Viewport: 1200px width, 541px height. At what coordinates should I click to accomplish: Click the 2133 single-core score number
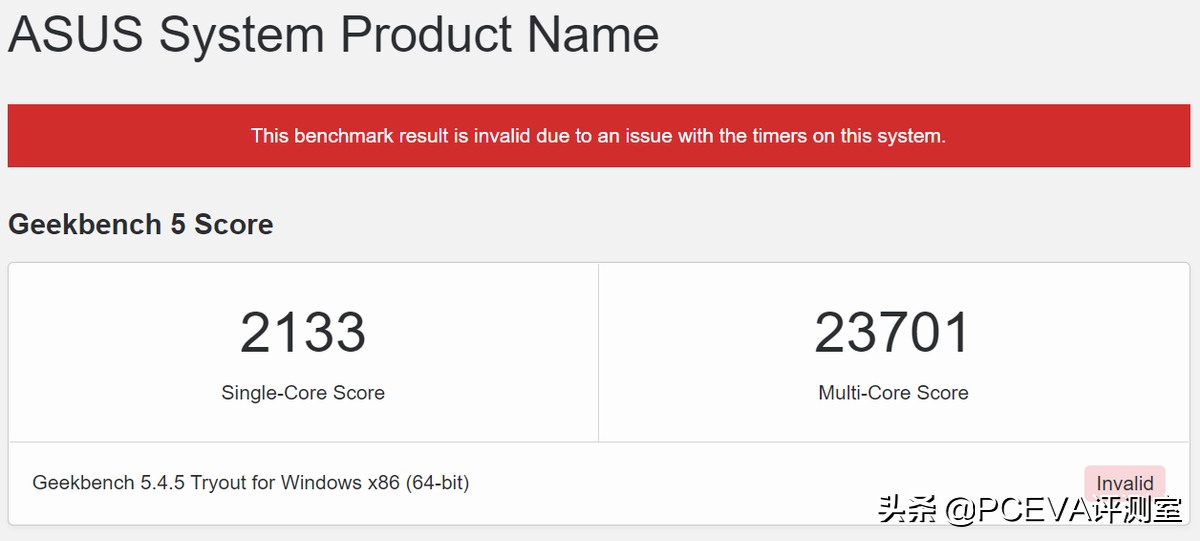tap(303, 333)
